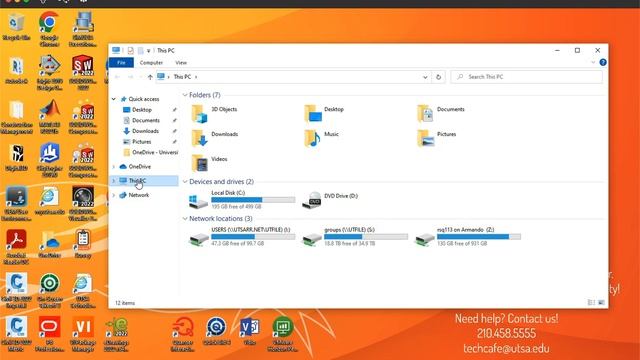The width and height of the screenshot is (640, 360).
Task: Click the Armando (Z:) drive usage bar
Action: pyautogui.click(x=479, y=237)
